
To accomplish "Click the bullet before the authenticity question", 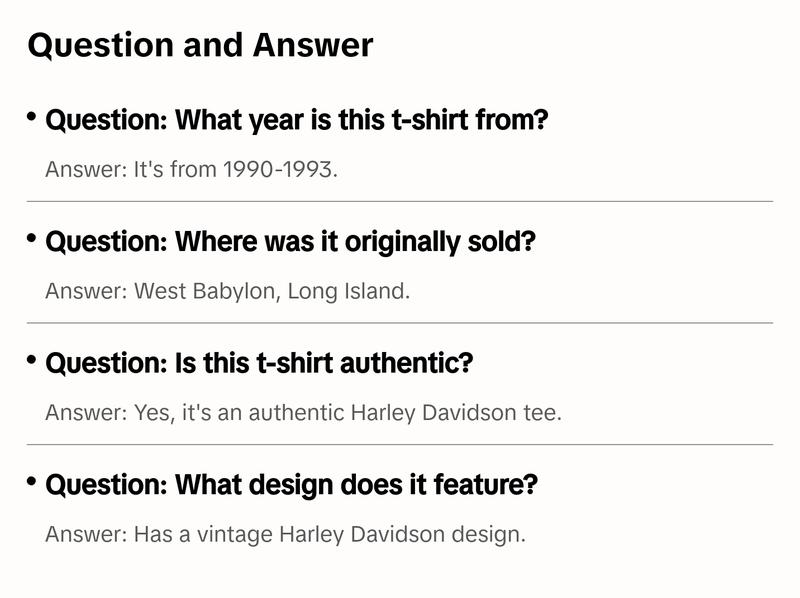I will pos(33,360).
